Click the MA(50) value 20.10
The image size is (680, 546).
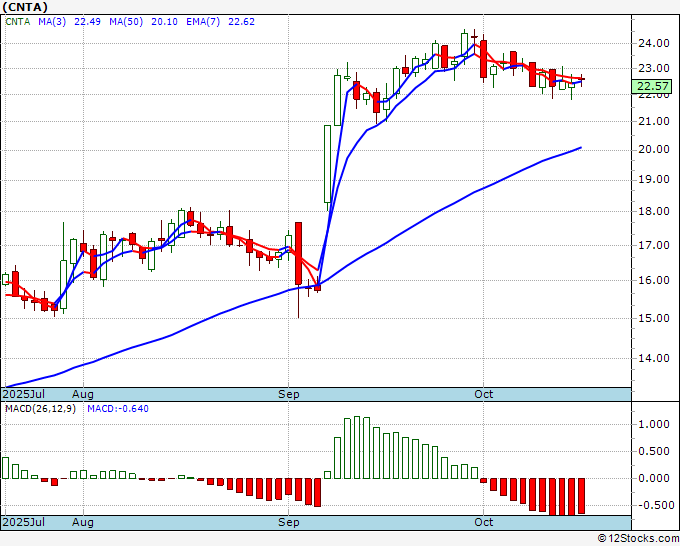164,22
